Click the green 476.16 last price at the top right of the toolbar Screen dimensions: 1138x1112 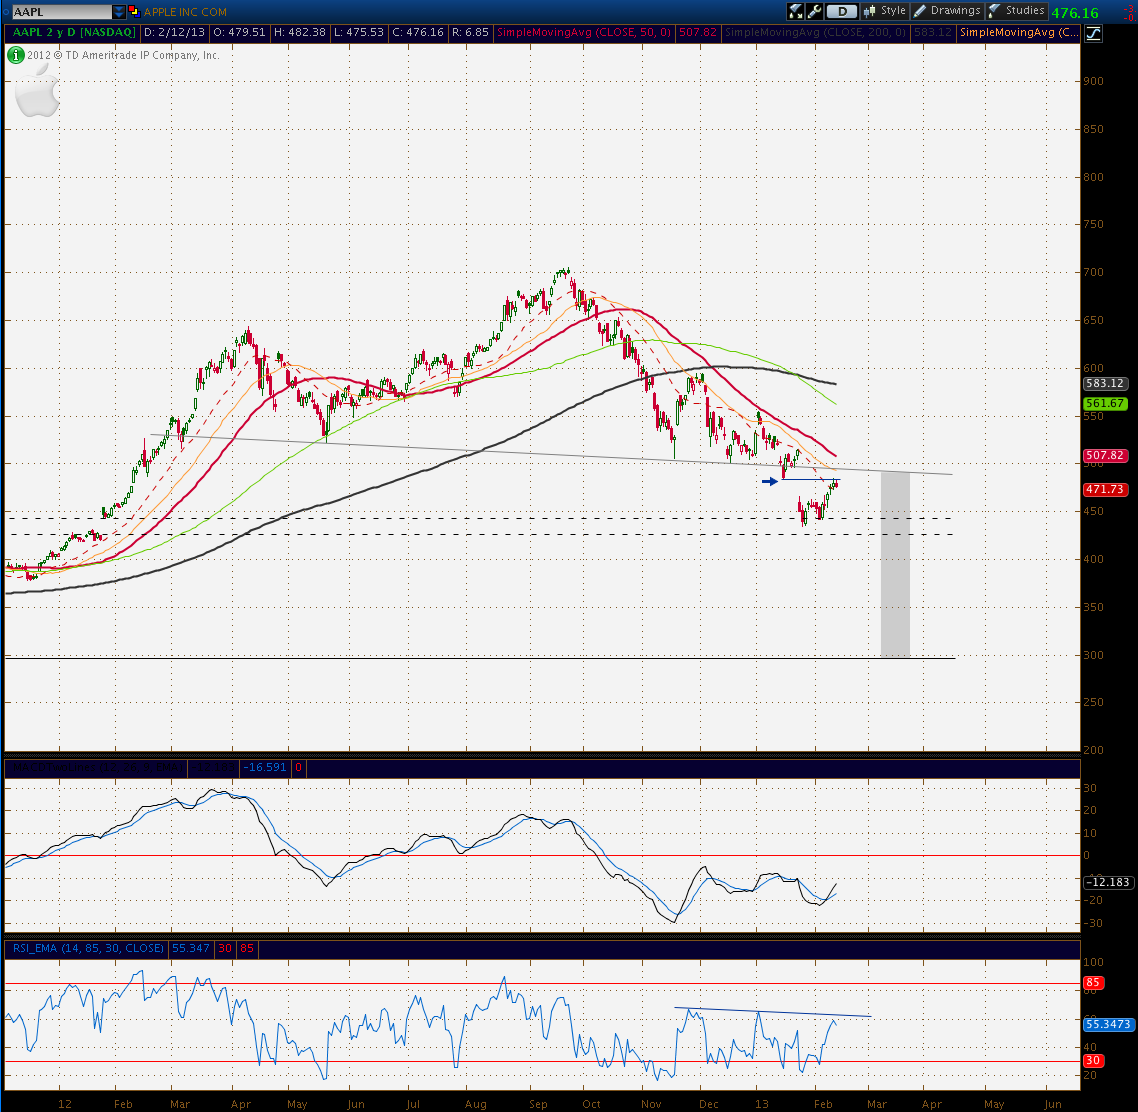coord(1075,13)
